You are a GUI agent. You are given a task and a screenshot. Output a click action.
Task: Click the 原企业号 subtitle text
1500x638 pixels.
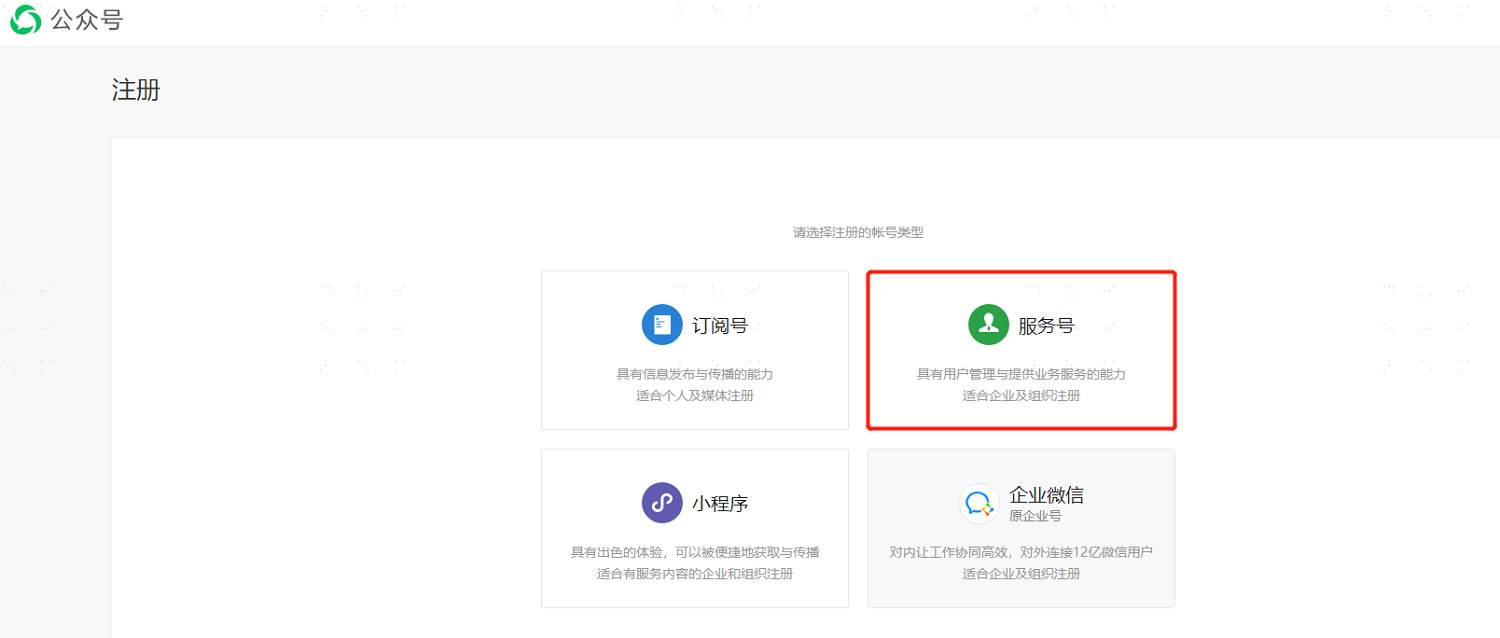(1035, 516)
